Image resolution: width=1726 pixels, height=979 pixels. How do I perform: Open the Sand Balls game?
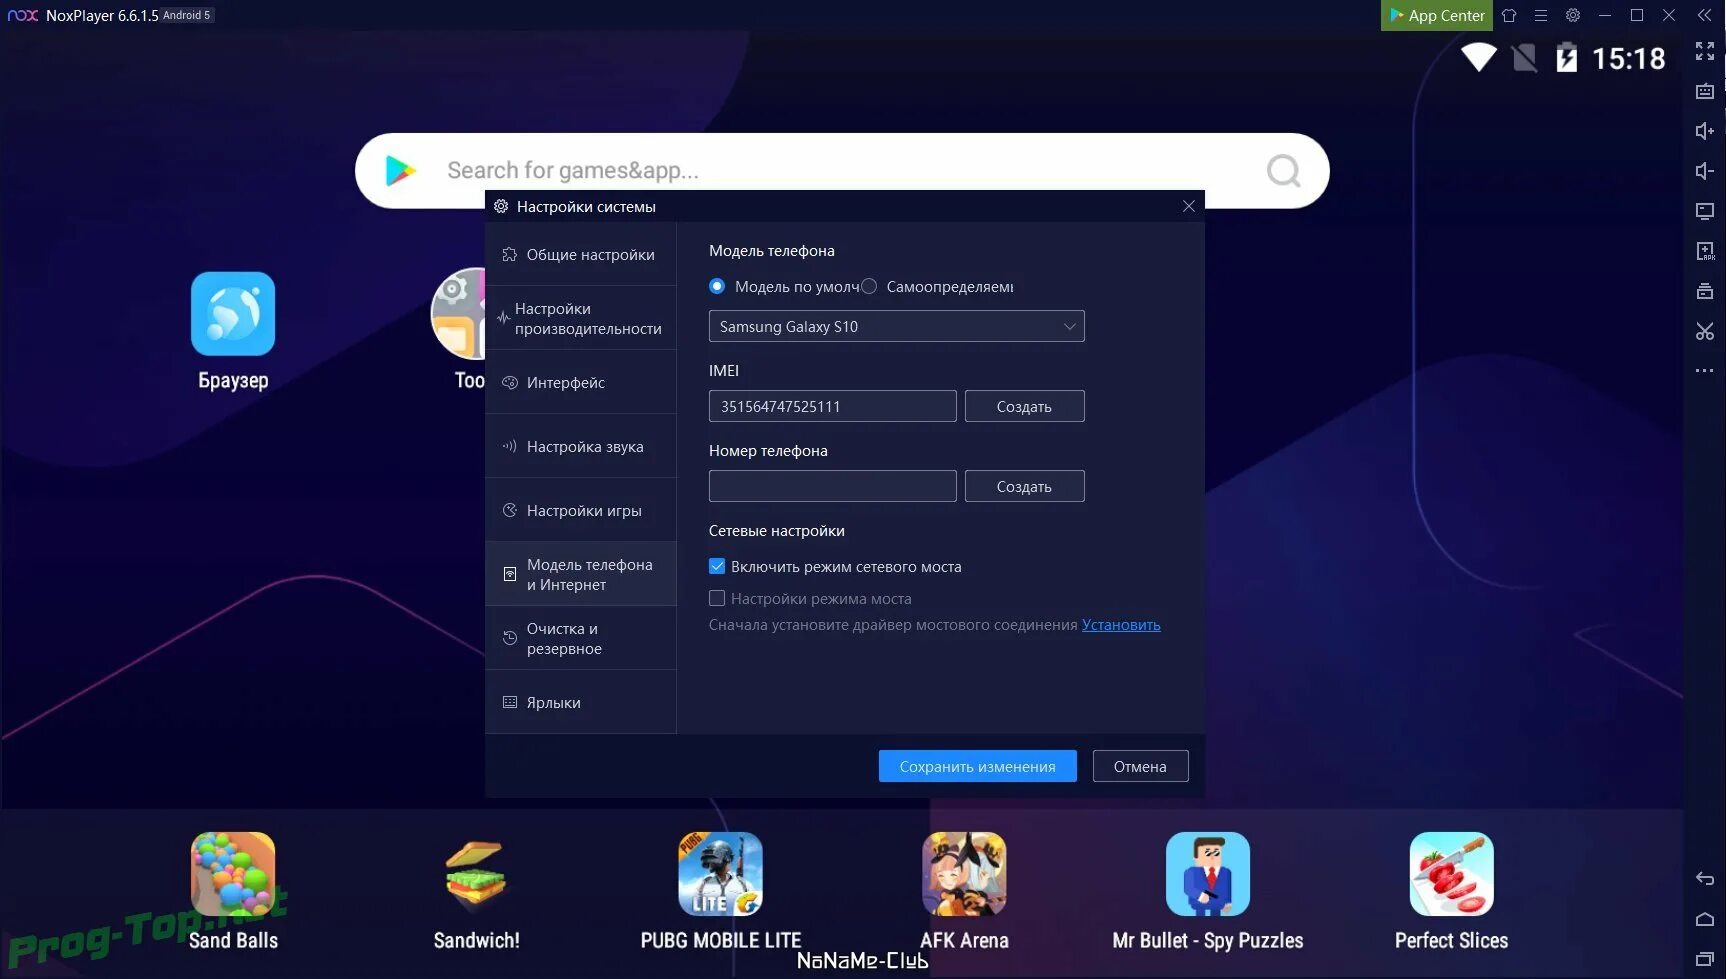coord(233,891)
